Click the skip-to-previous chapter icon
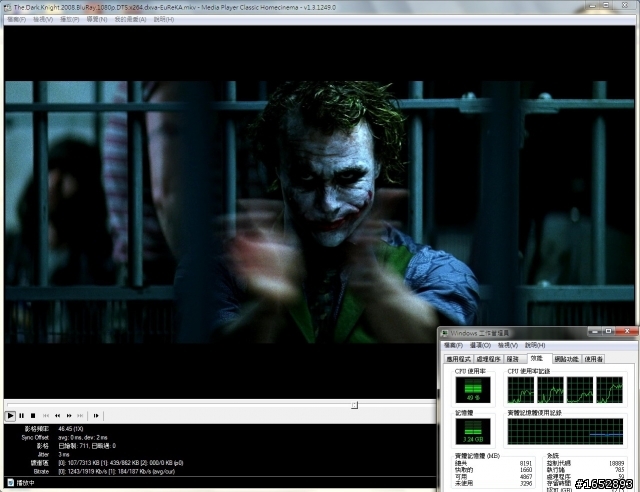The width and height of the screenshot is (640, 492). click(x=46, y=416)
